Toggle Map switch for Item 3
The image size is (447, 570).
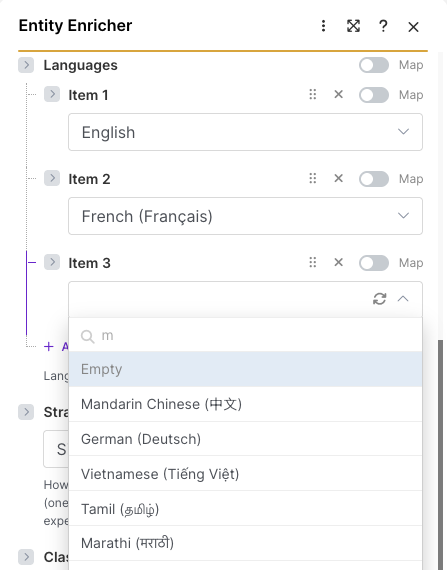pos(374,263)
